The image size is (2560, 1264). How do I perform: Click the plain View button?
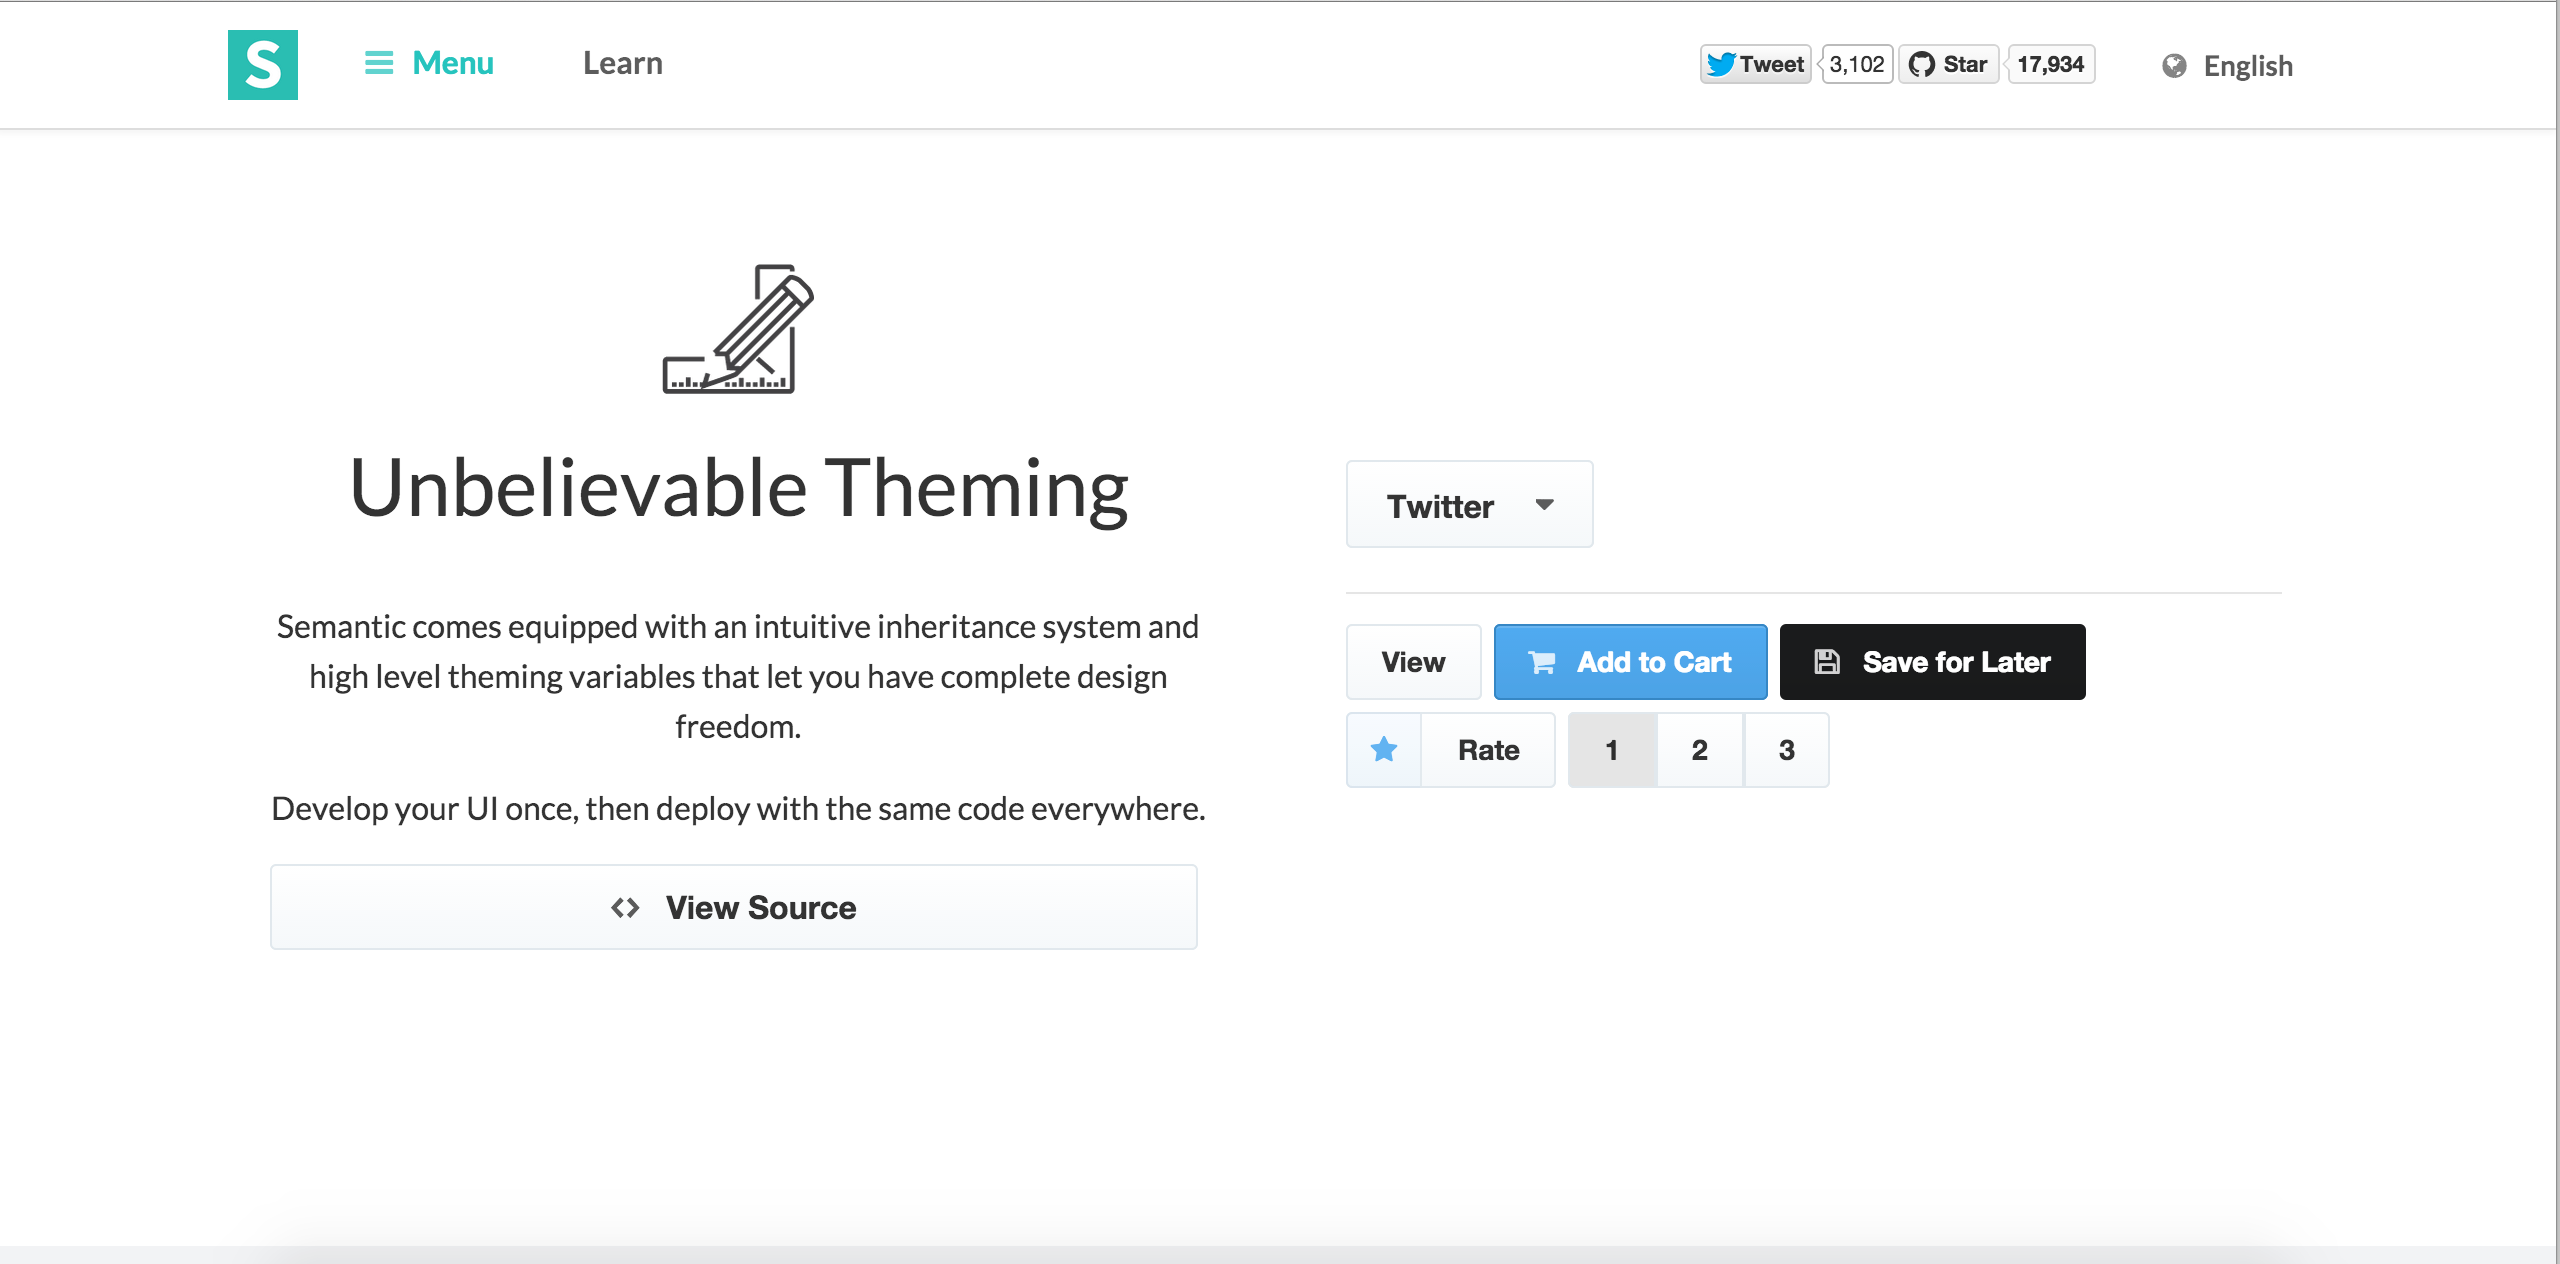(1413, 662)
